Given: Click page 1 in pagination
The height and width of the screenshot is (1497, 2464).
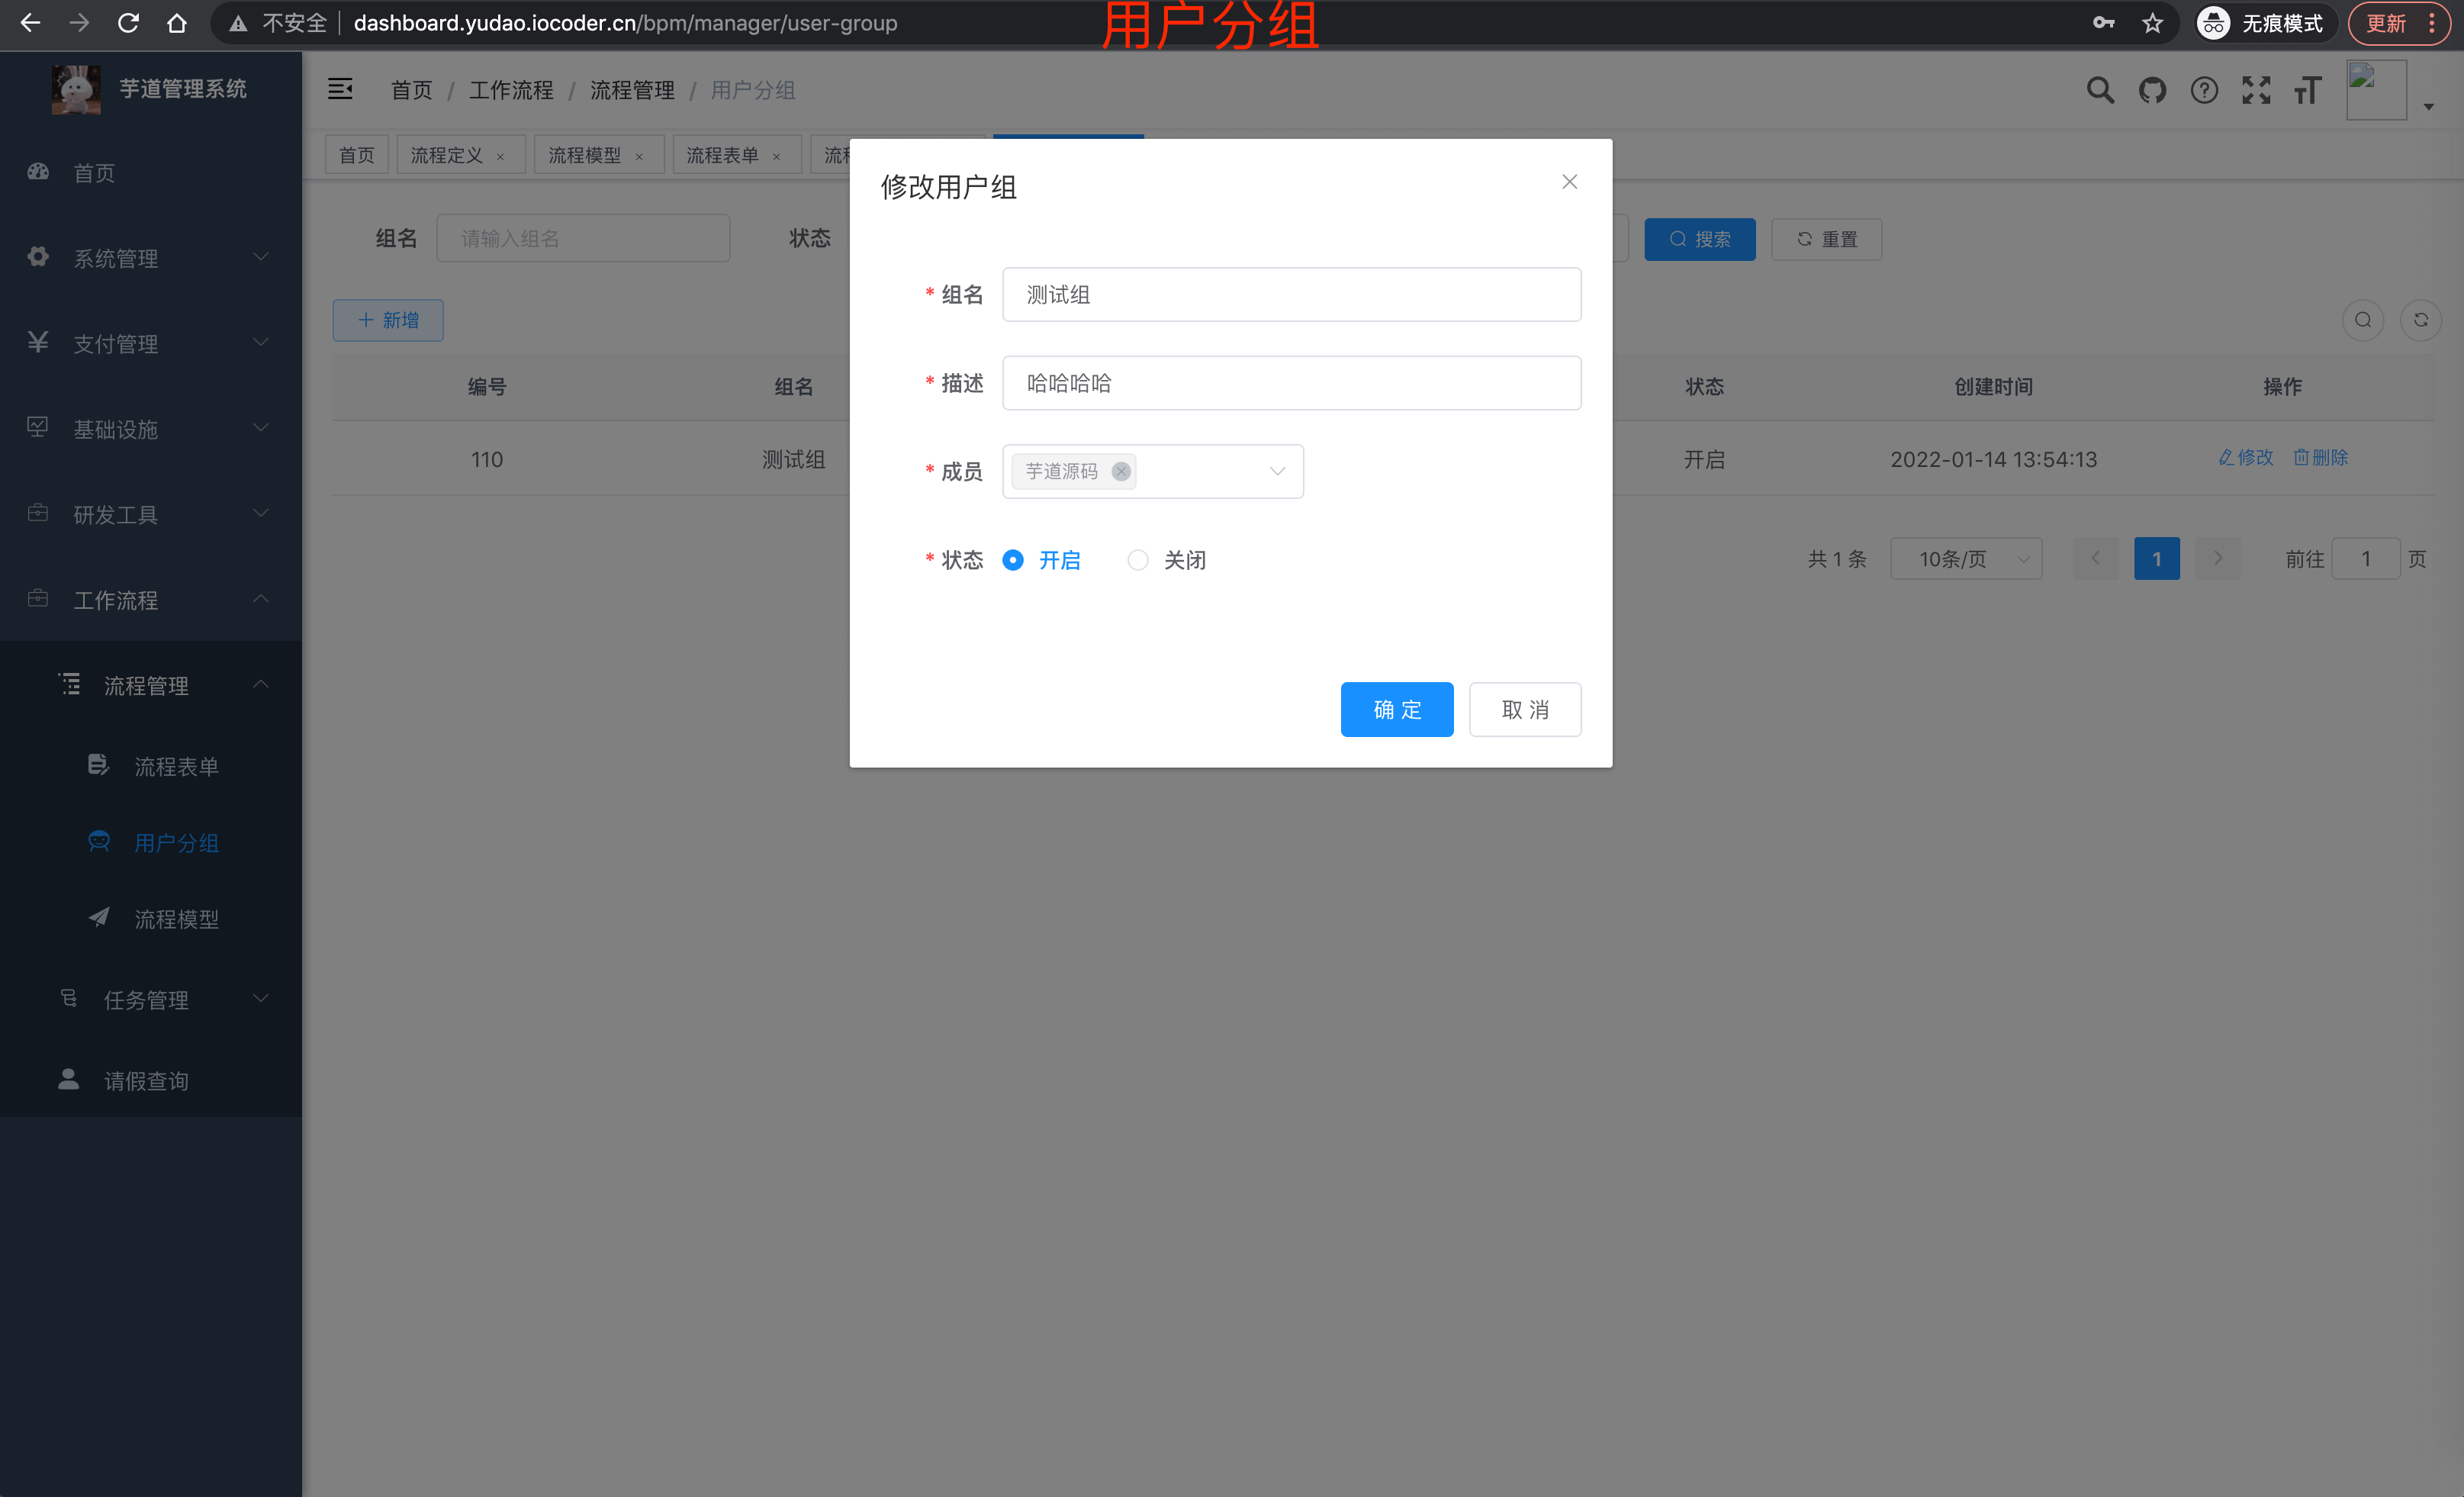Looking at the screenshot, I should pyautogui.click(x=2157, y=559).
